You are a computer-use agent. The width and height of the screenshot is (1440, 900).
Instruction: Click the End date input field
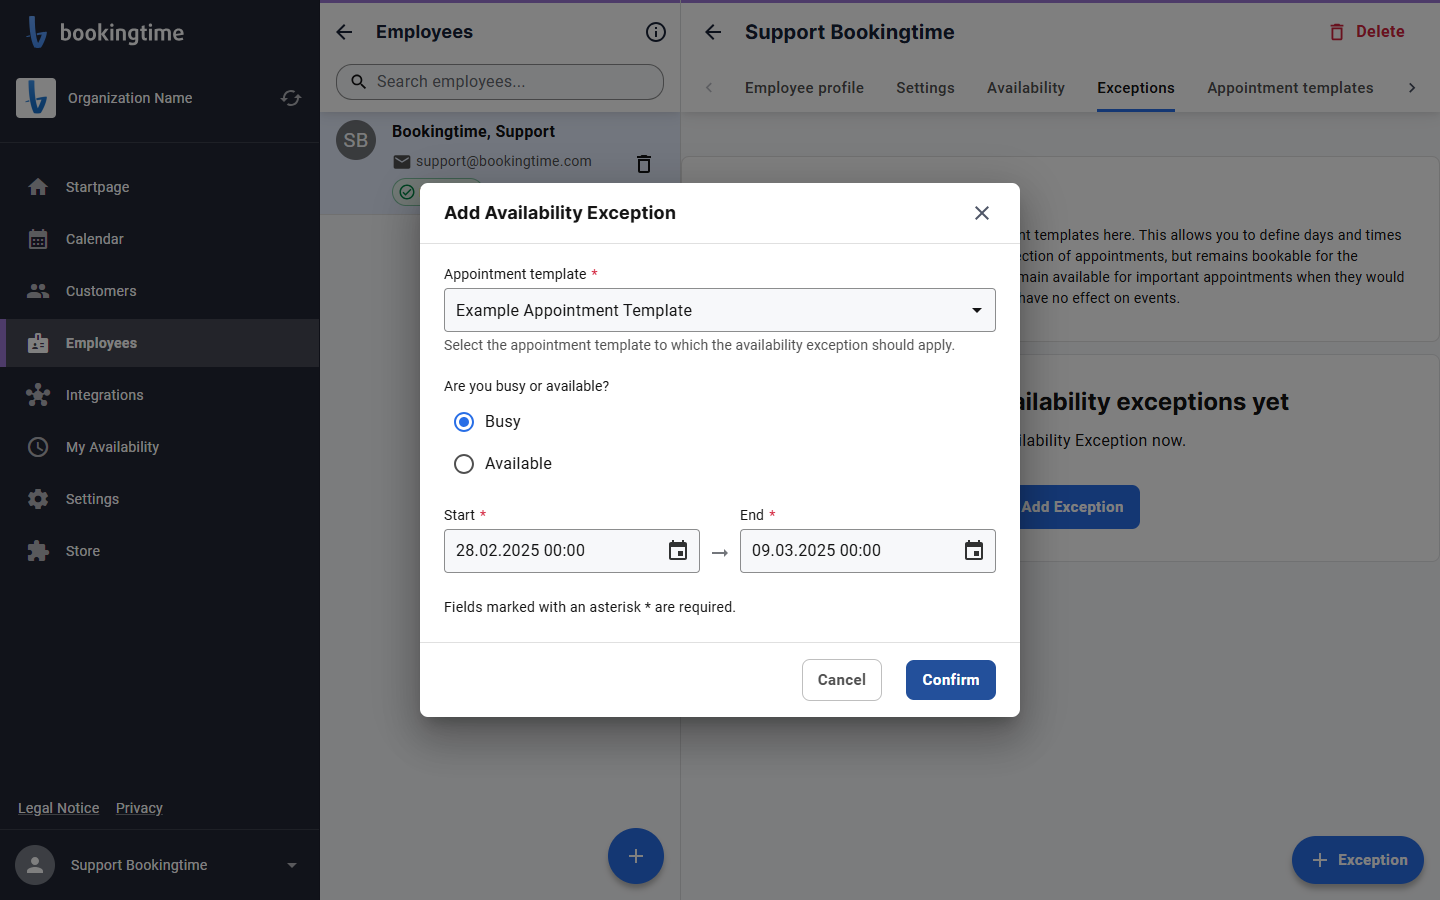click(868, 551)
